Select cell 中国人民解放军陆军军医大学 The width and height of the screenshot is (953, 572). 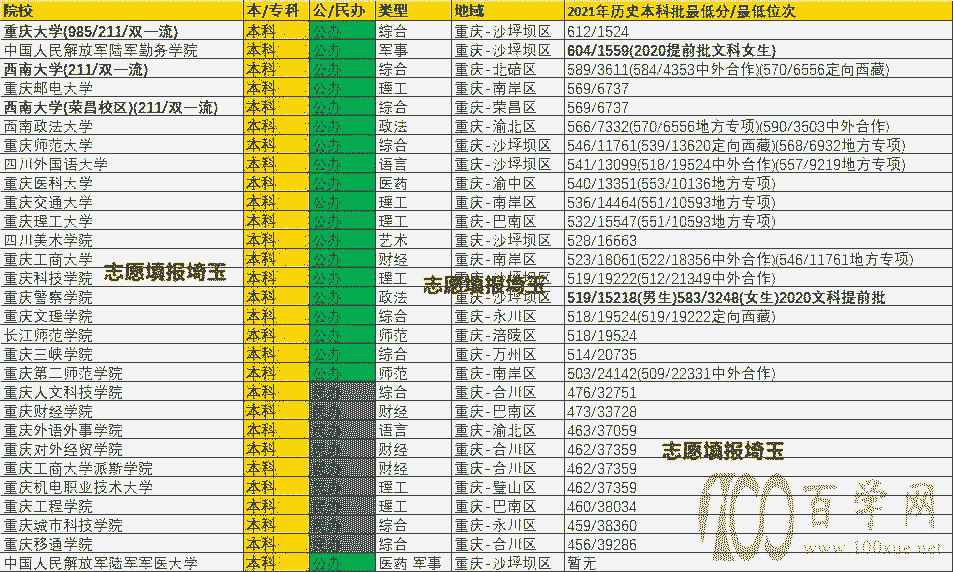122,563
